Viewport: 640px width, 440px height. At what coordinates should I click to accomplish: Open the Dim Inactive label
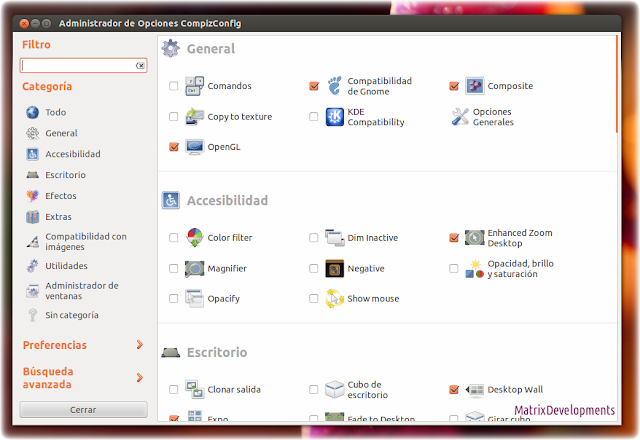coord(373,238)
